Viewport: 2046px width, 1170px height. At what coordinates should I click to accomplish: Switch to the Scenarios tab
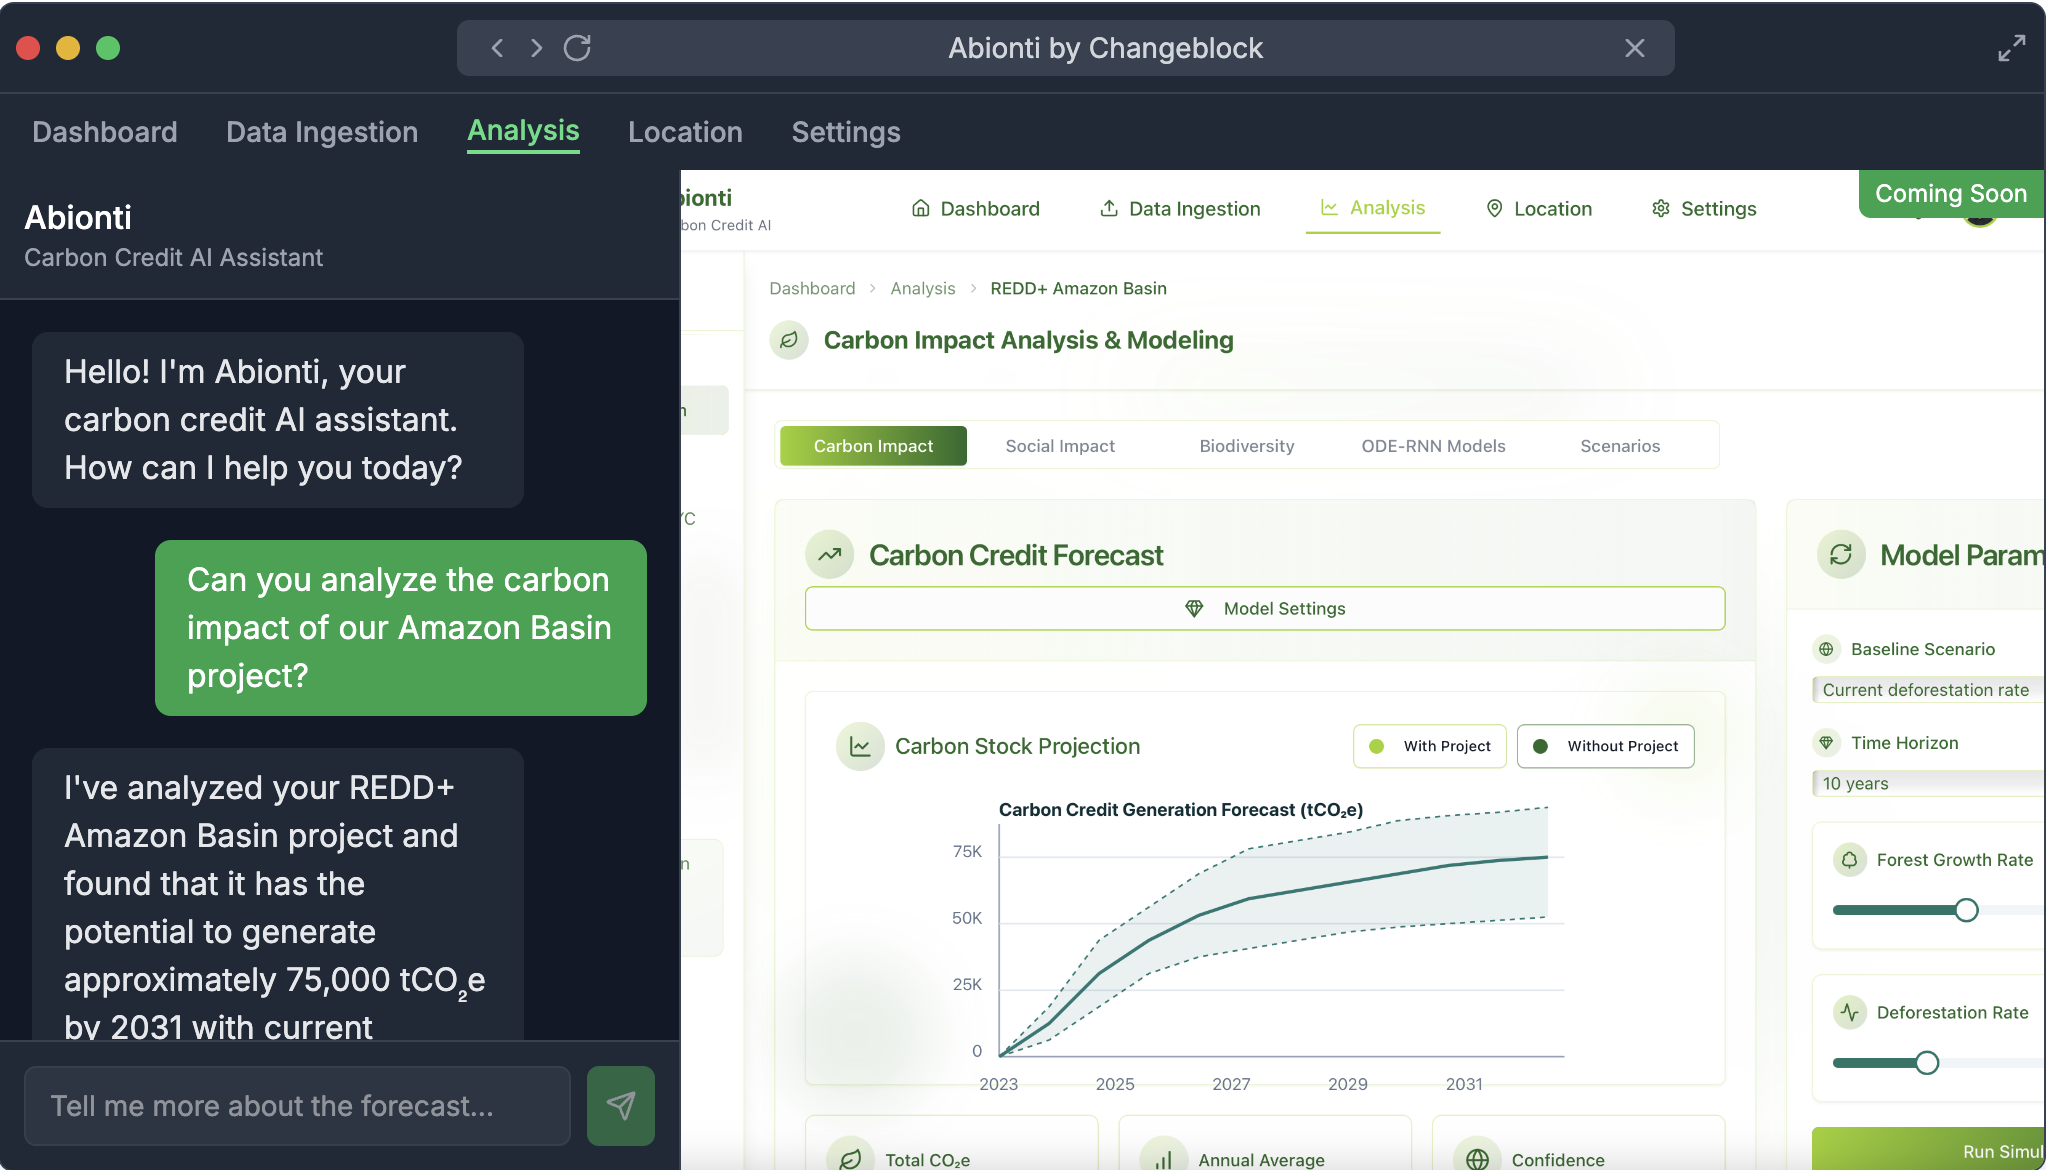click(1620, 446)
